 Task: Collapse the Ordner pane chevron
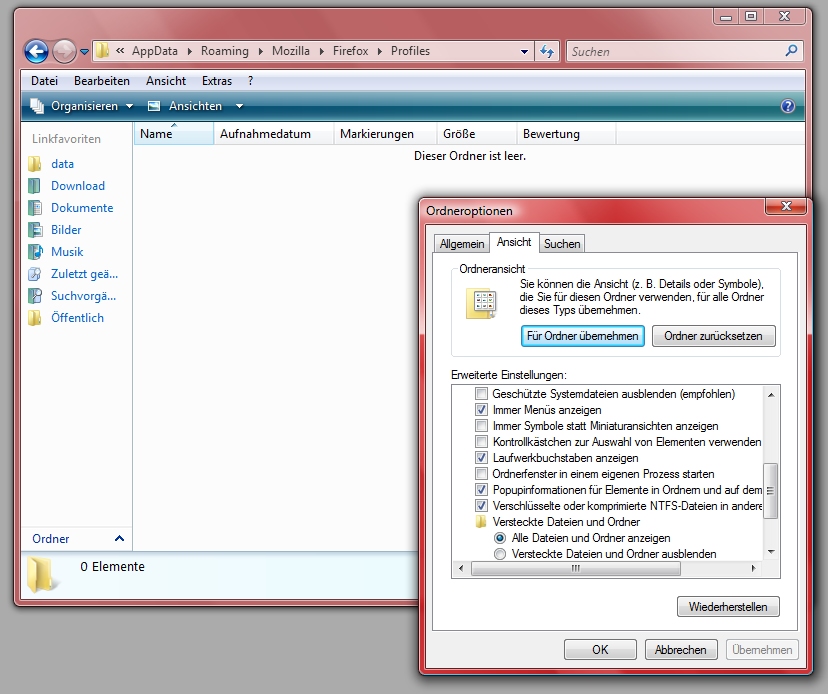click(x=119, y=539)
